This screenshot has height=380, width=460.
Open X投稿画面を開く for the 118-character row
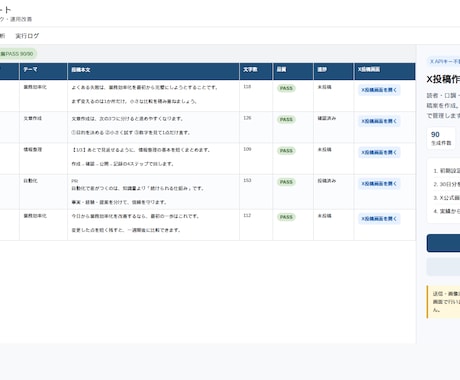[379, 90]
